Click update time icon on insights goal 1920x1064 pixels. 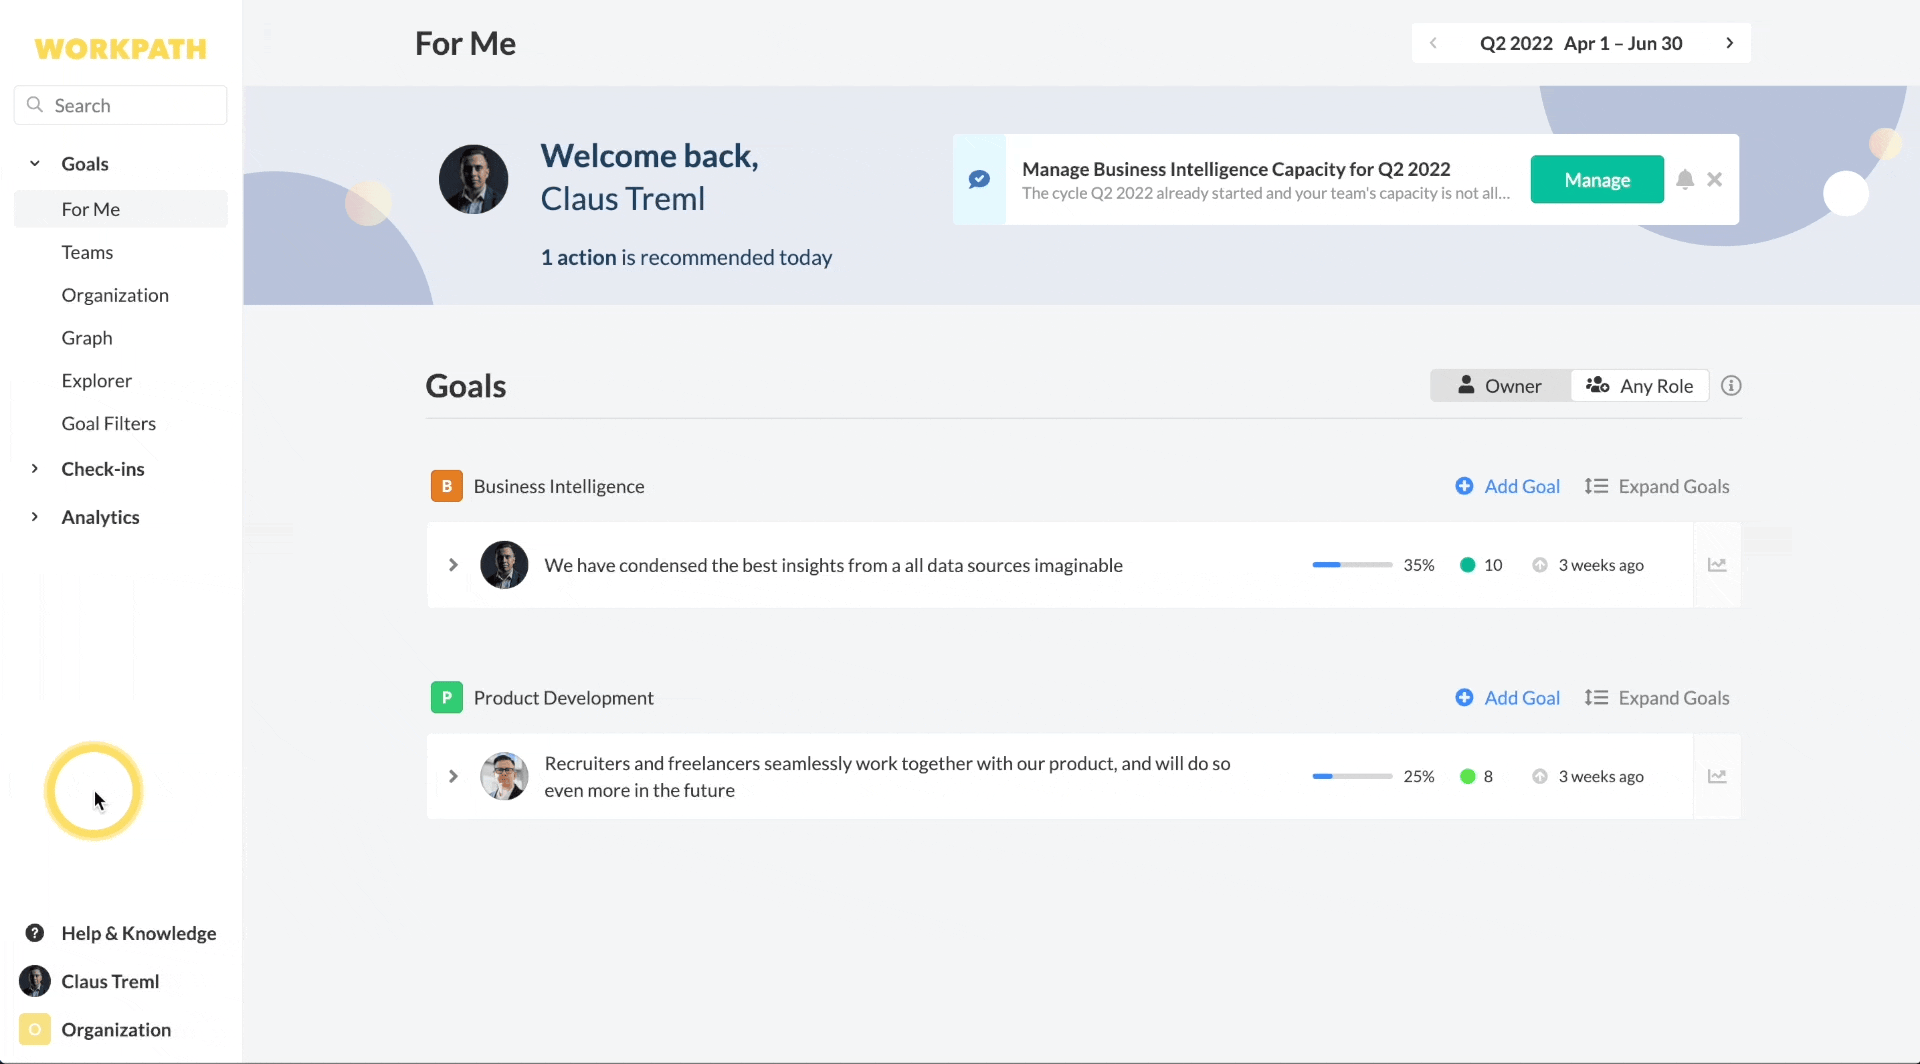click(1540, 565)
